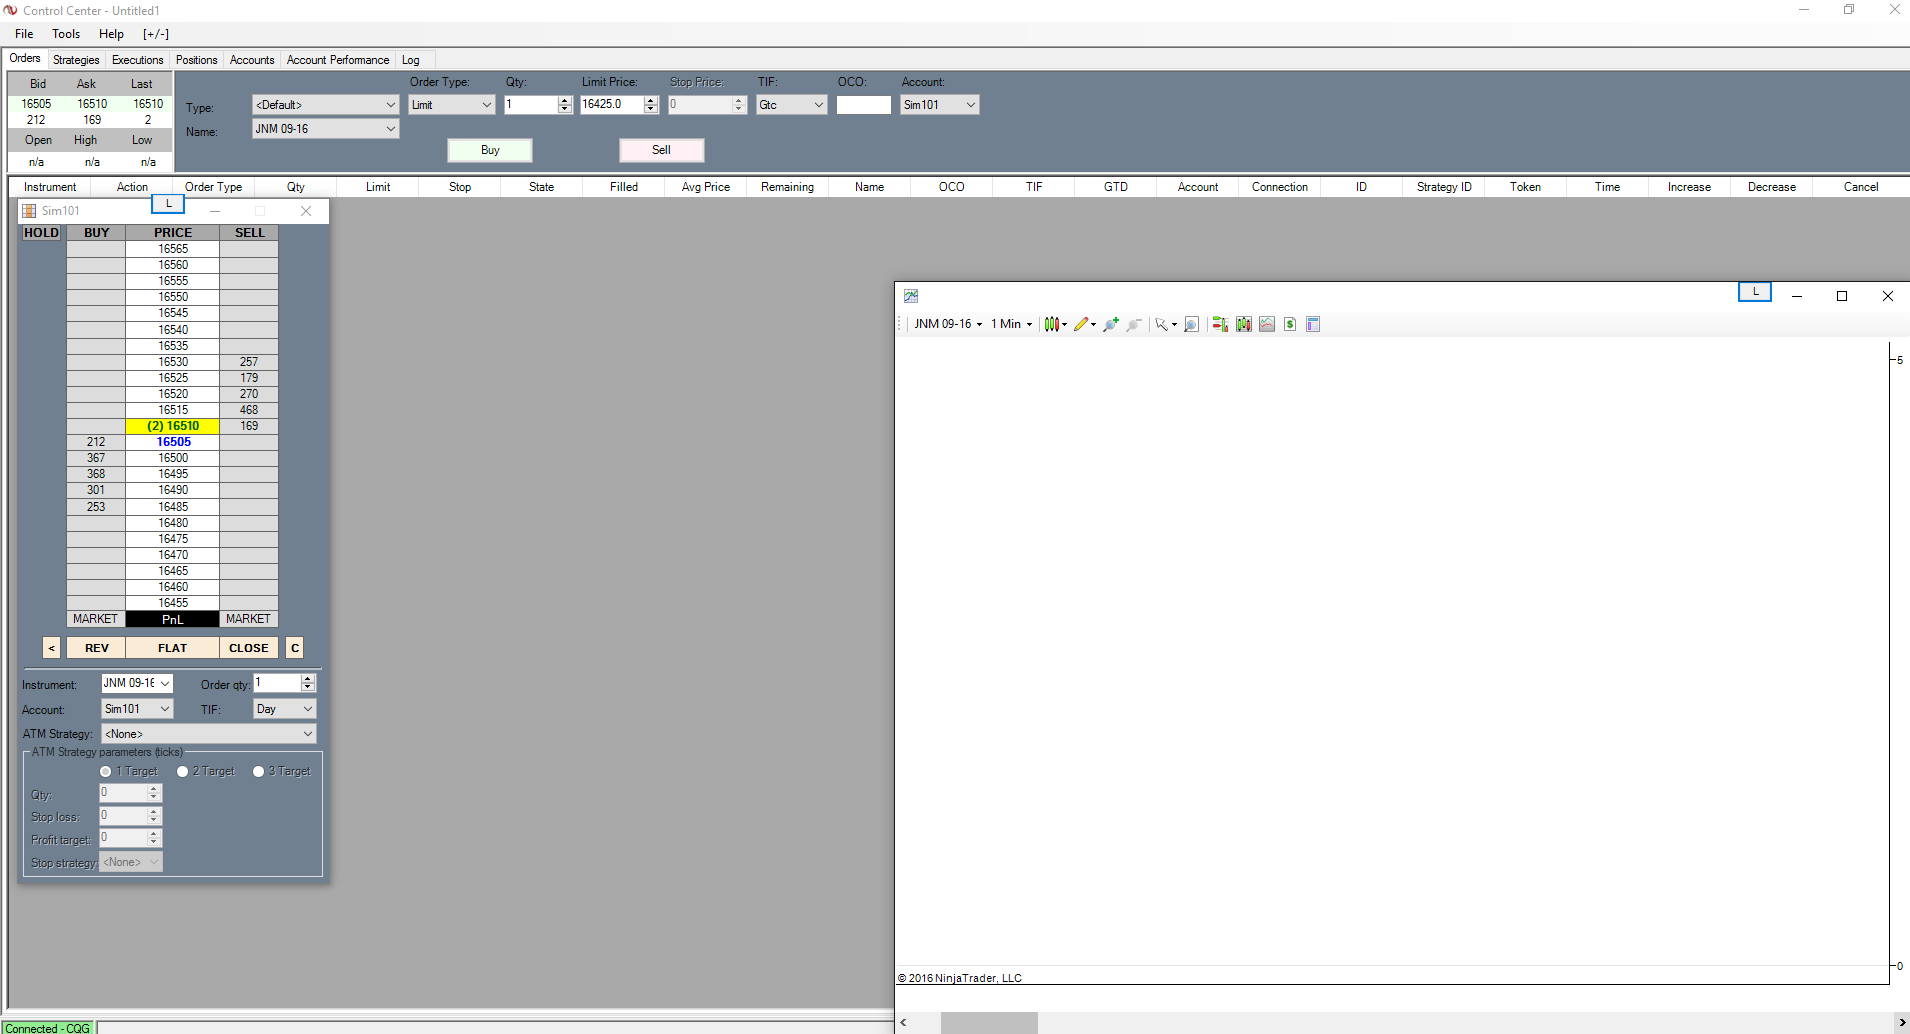This screenshot has width=1910, height=1034.
Task: Click the chart horizontal scrollbar thumb
Action: click(x=989, y=1023)
